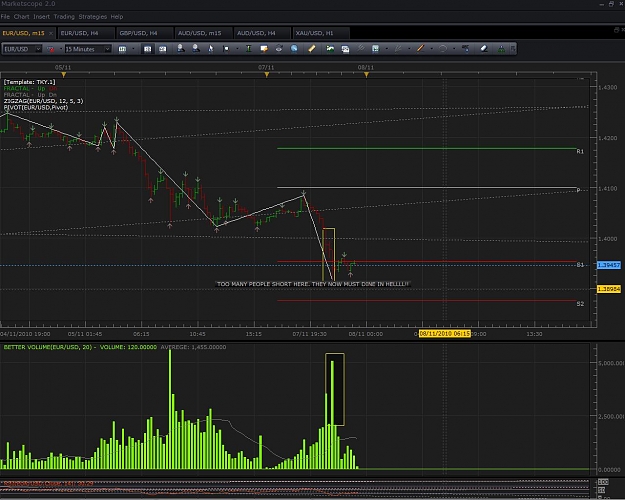The width and height of the screenshot is (625, 500).
Task: Expand the blue grid template arrow
Action: (x=387, y=49)
